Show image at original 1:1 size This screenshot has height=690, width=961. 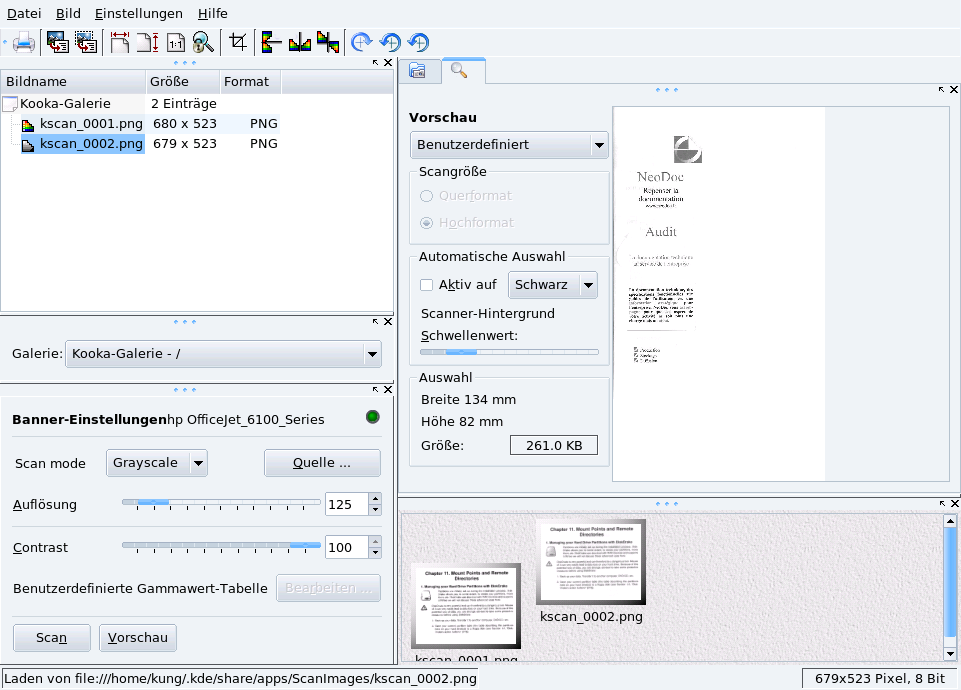(x=176, y=42)
